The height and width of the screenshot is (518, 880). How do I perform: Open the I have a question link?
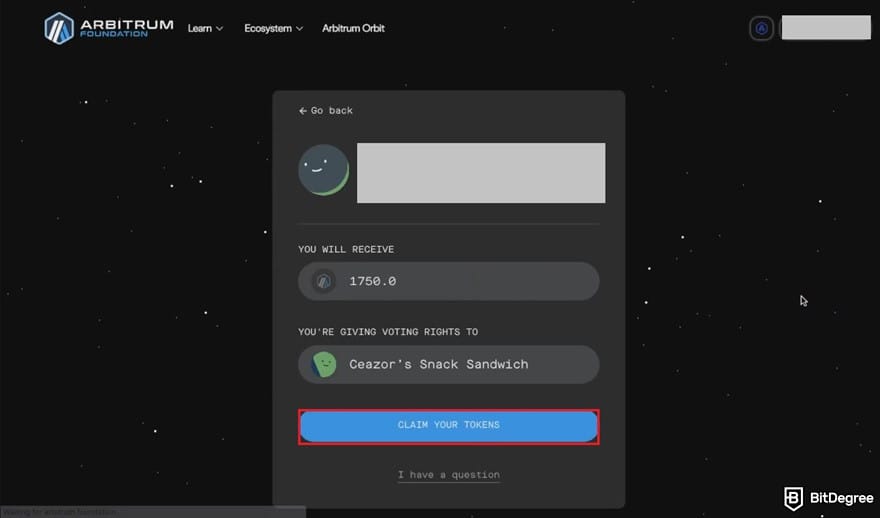click(x=448, y=475)
